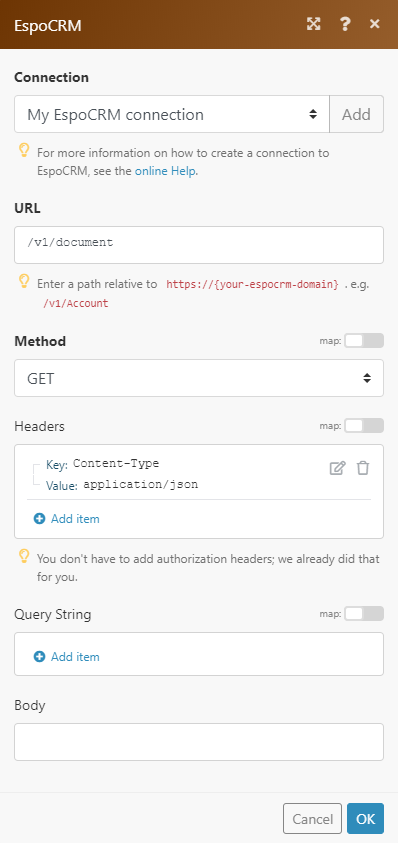398x843 pixels.
Task: Focus the empty Body text field
Action: click(199, 742)
